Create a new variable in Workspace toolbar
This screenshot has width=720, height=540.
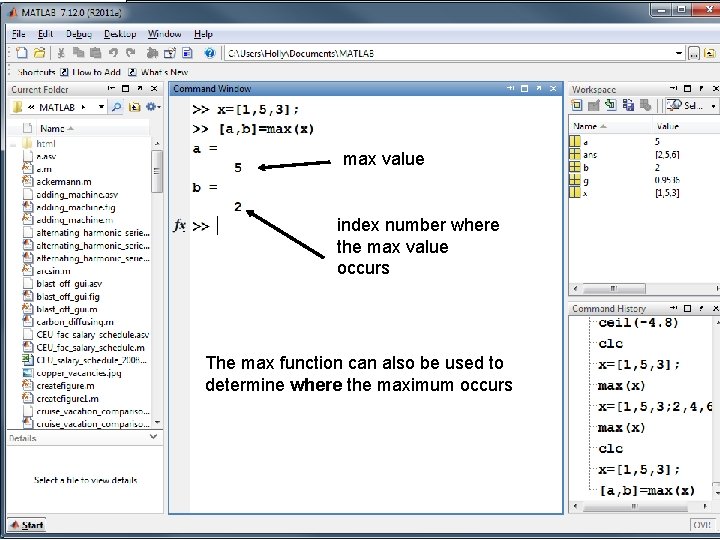click(576, 106)
